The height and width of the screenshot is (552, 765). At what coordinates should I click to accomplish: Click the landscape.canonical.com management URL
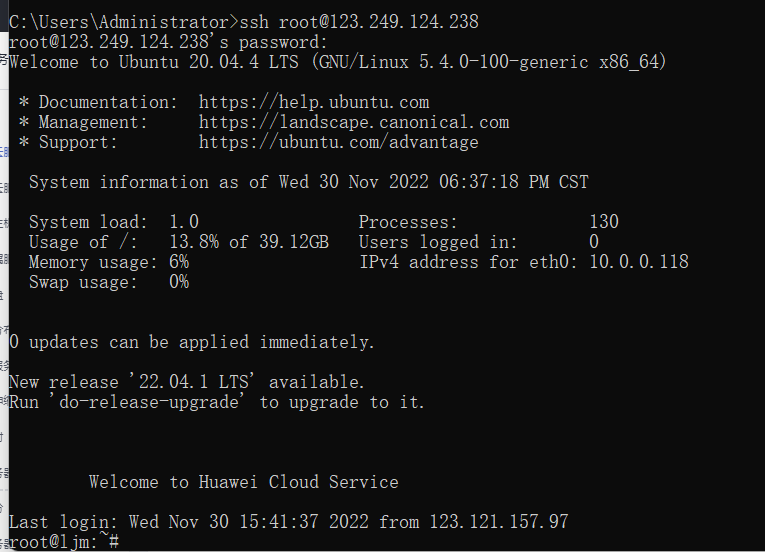coord(354,122)
